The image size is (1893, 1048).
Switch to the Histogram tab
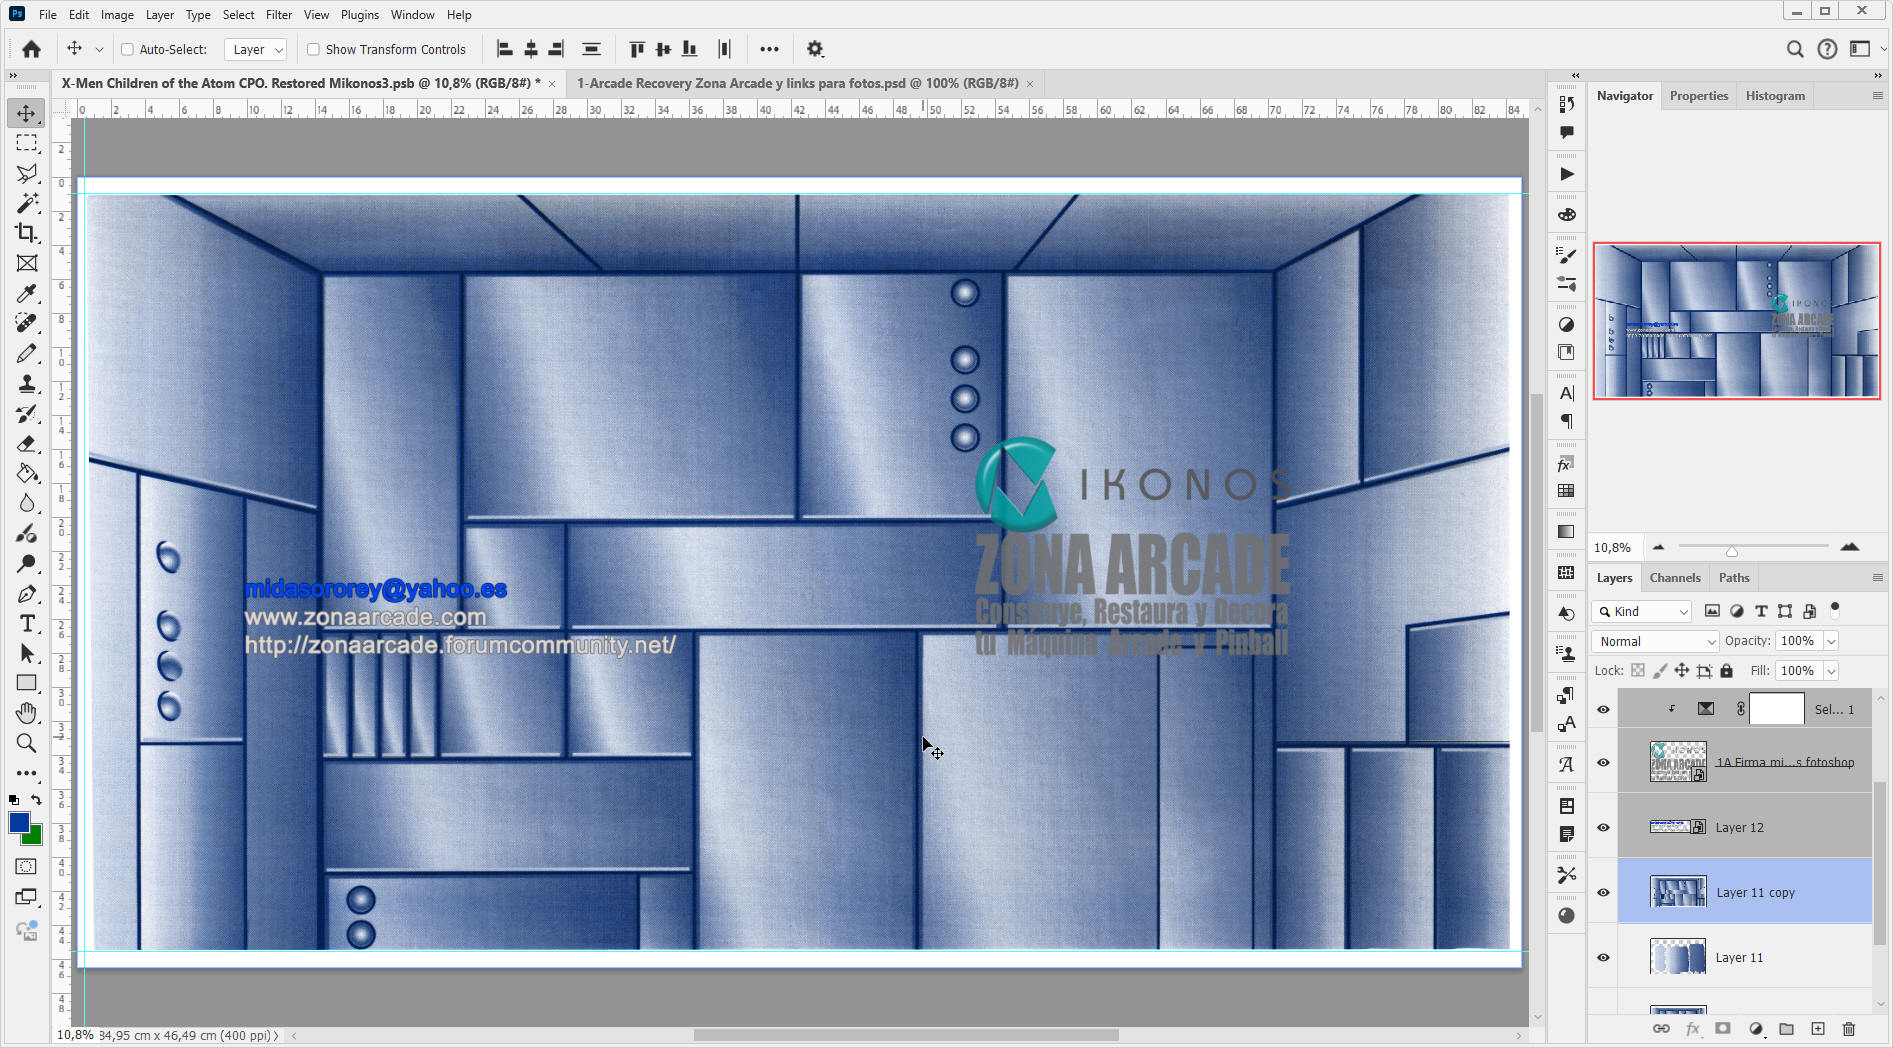(1775, 96)
